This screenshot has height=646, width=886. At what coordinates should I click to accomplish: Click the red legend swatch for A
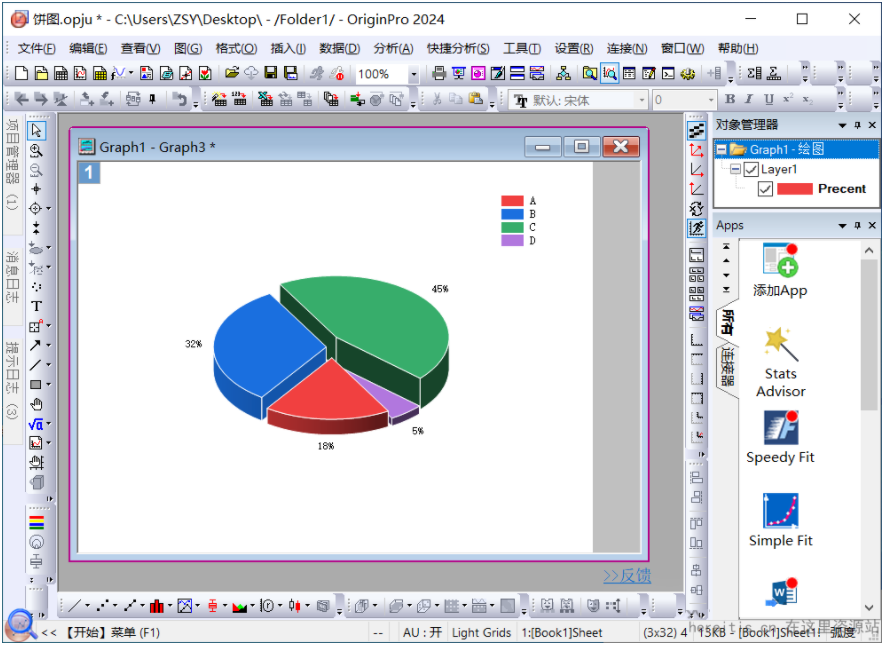[512, 201]
